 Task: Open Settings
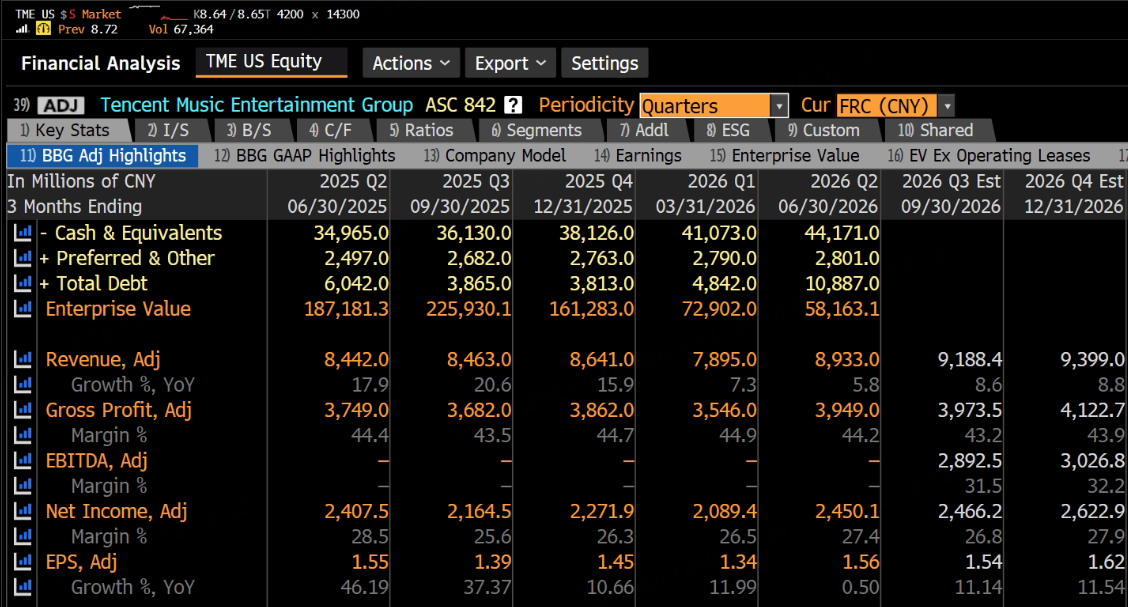604,63
